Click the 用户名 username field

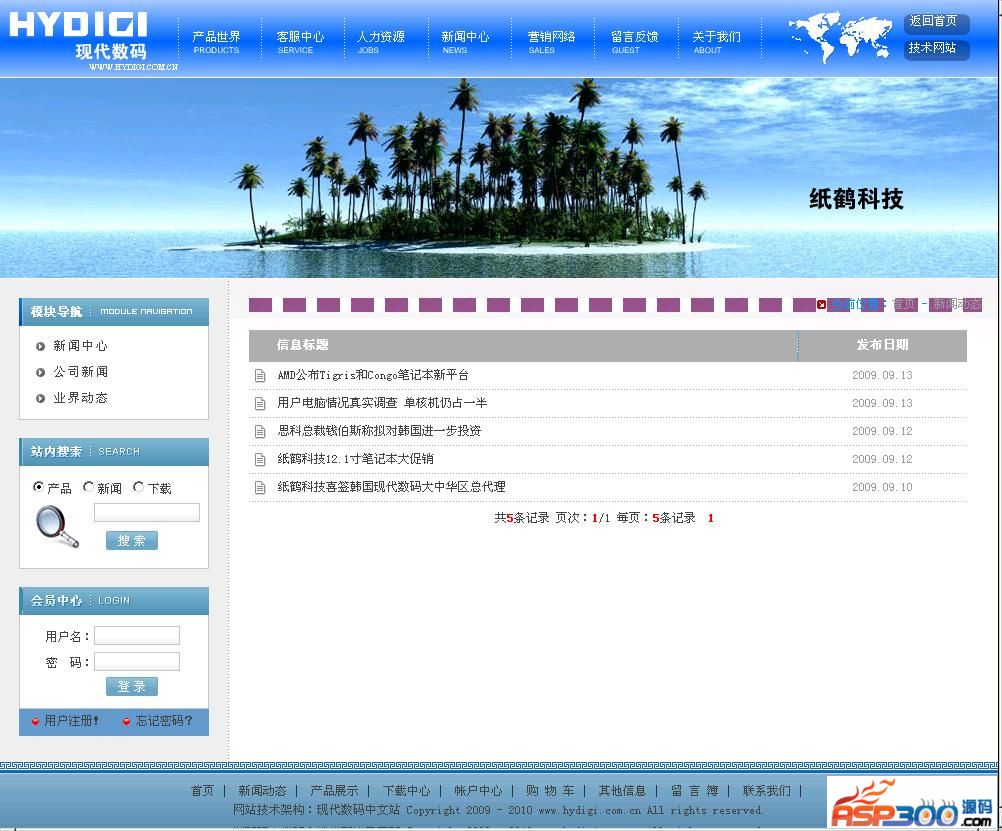[x=137, y=635]
